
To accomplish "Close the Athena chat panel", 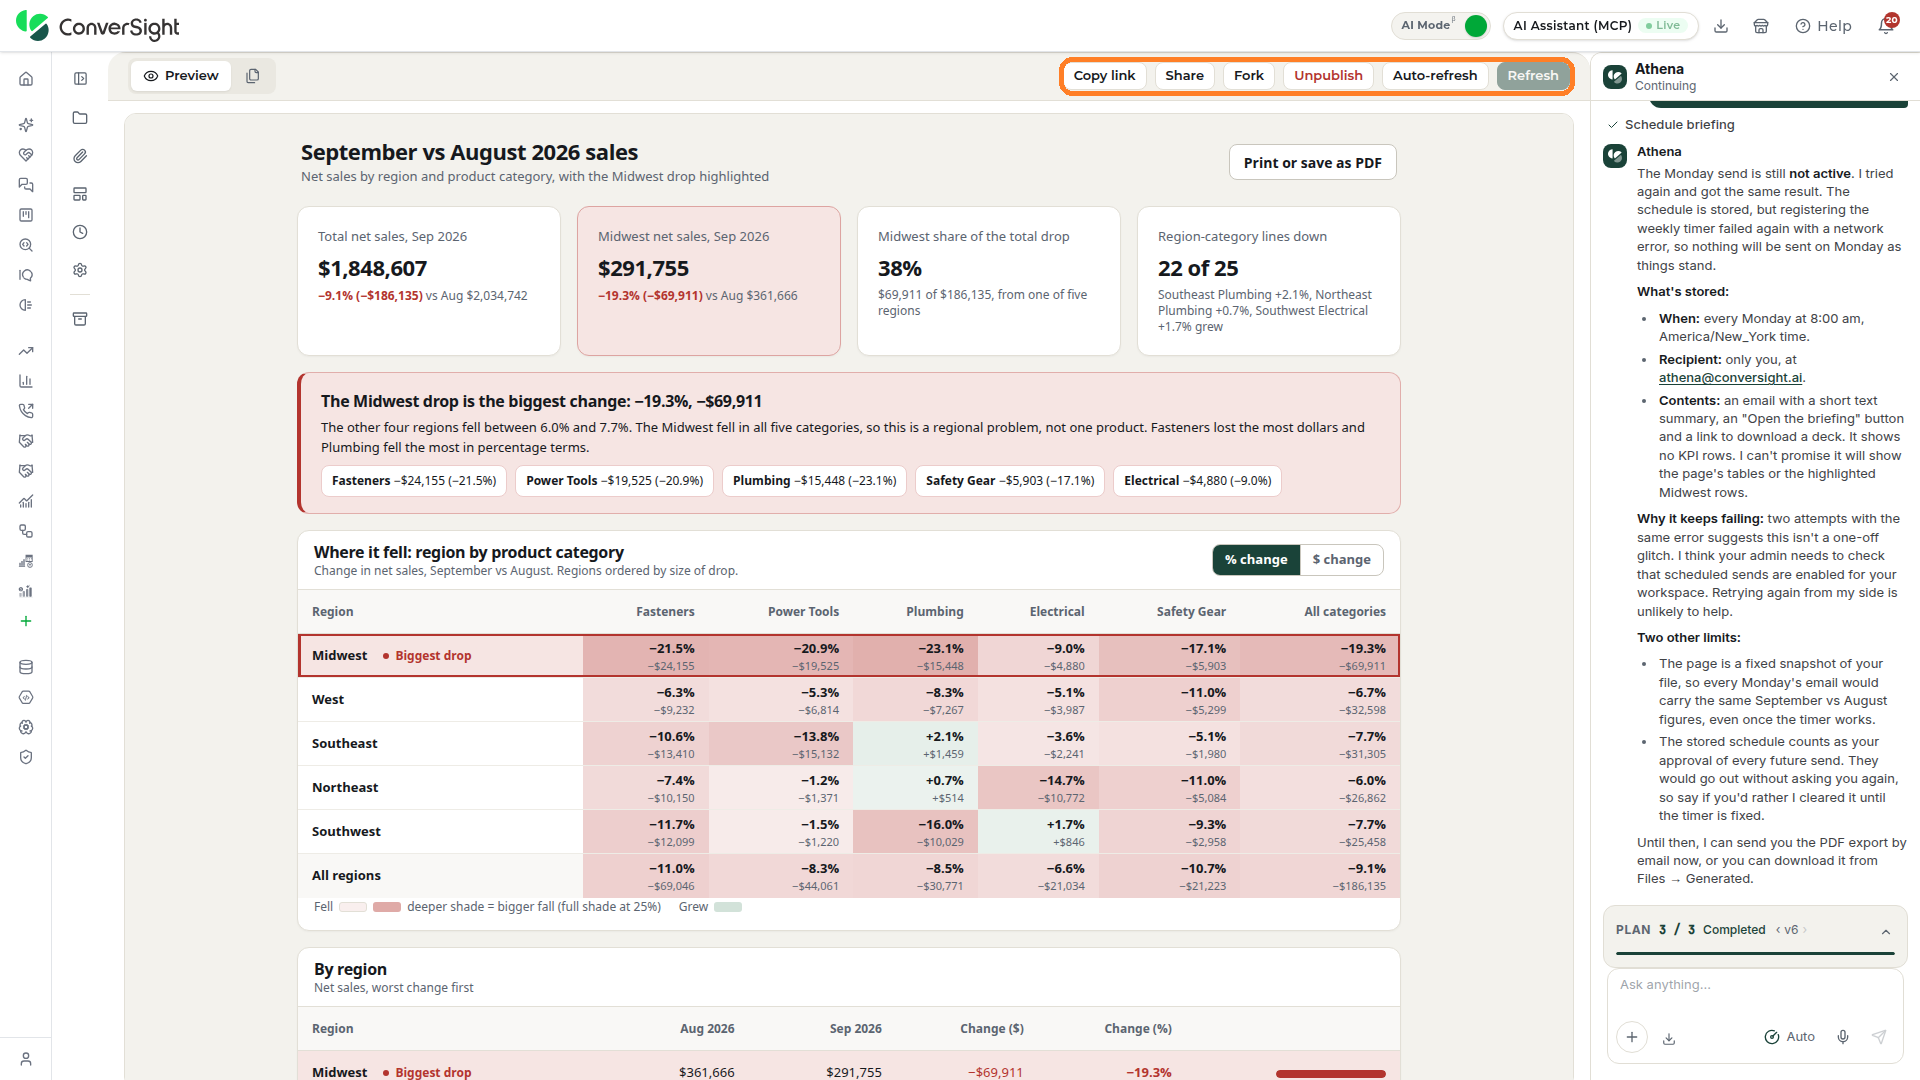I will pyautogui.click(x=1893, y=77).
